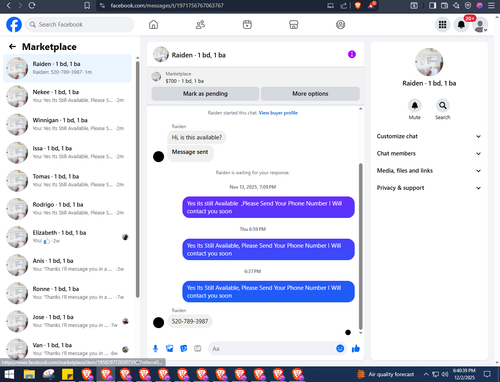Open Sticky Notes from taskbar

(x=68, y=374)
